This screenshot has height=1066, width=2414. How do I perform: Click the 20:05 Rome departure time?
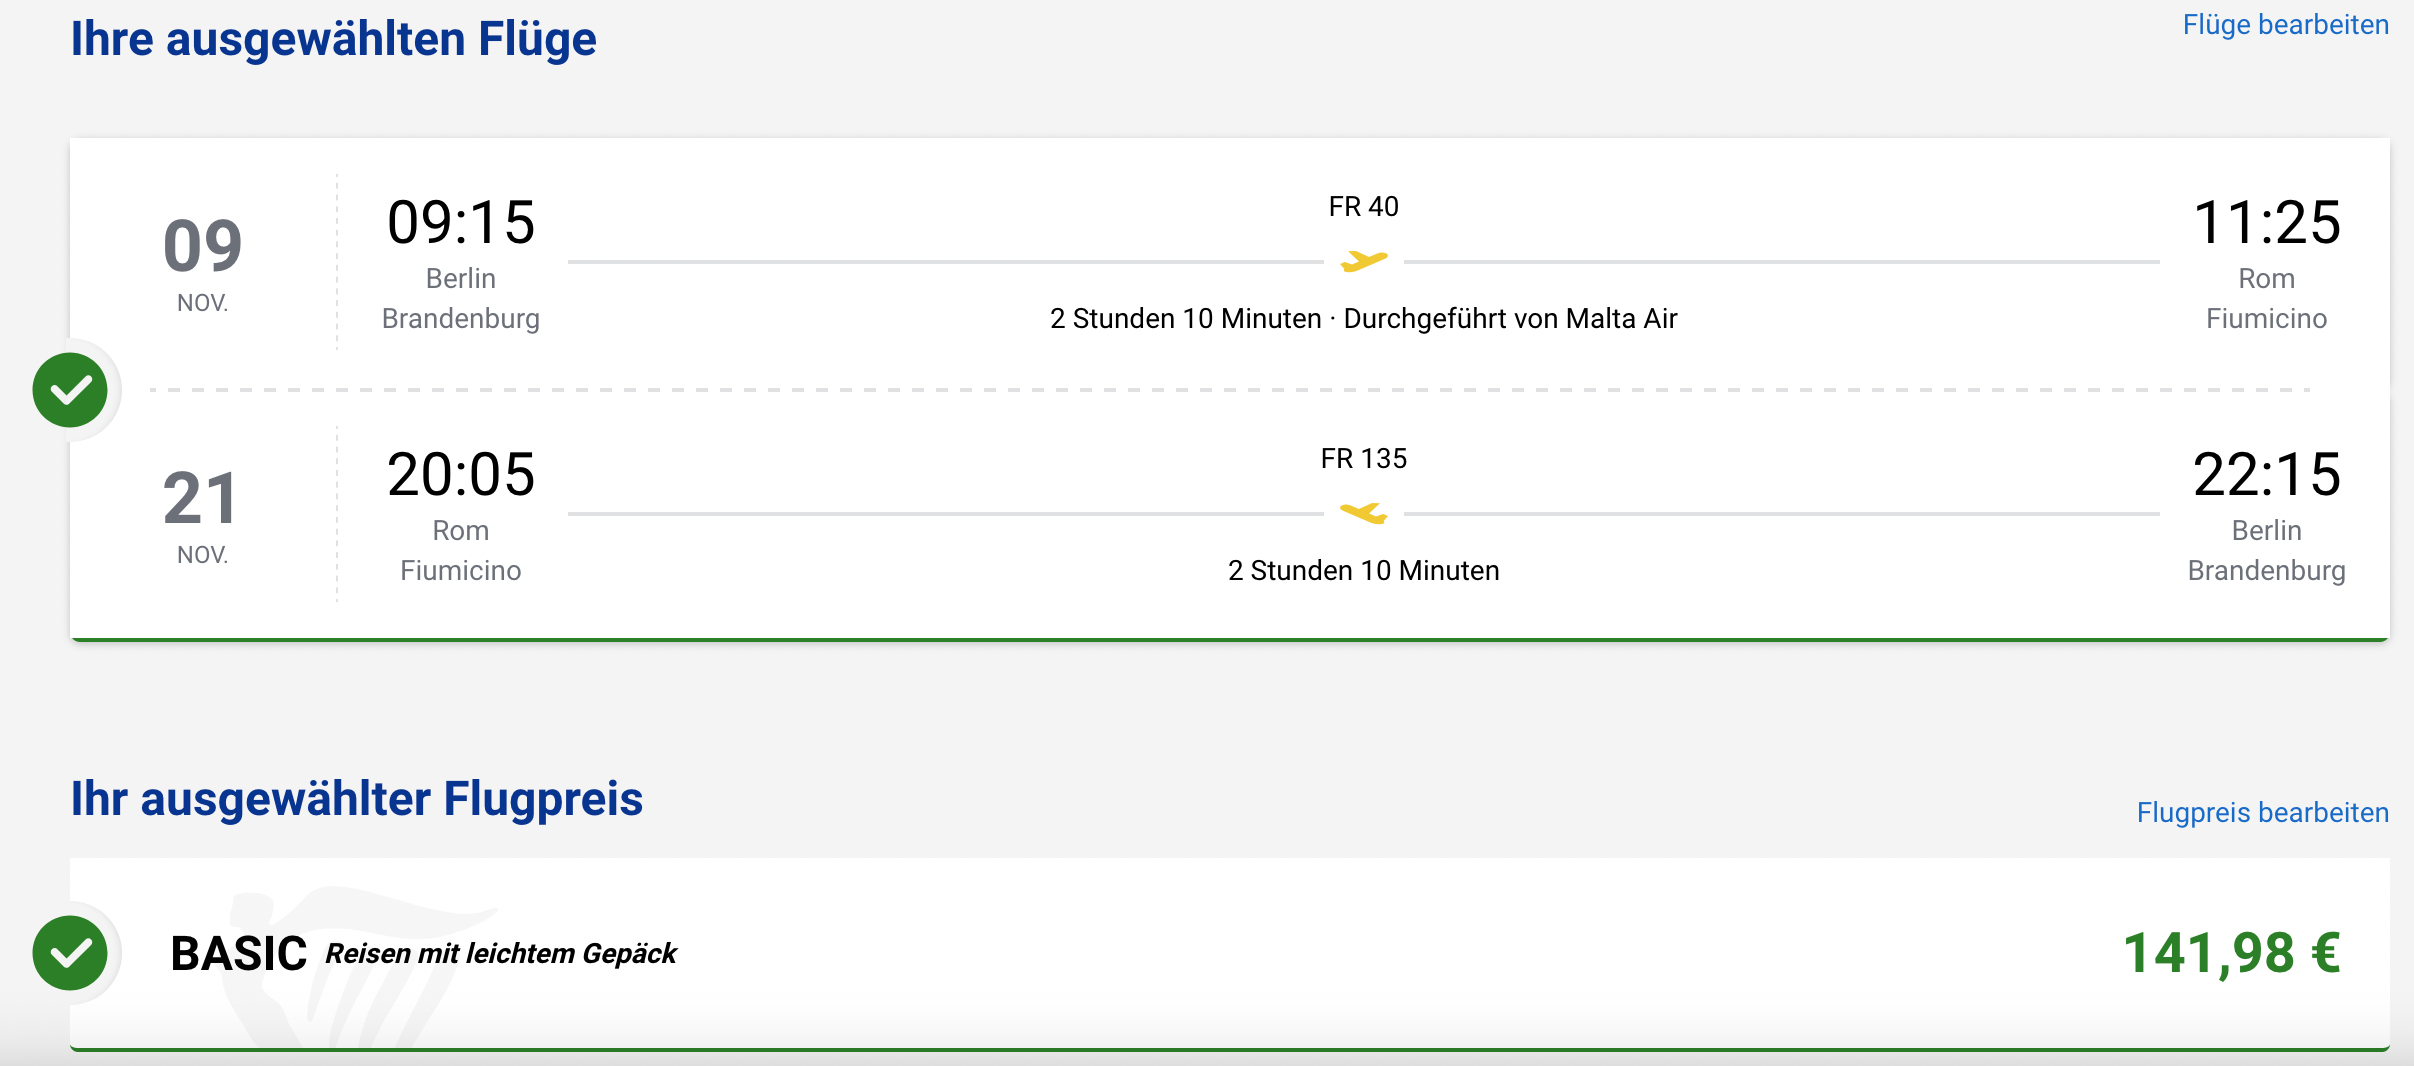(x=461, y=474)
